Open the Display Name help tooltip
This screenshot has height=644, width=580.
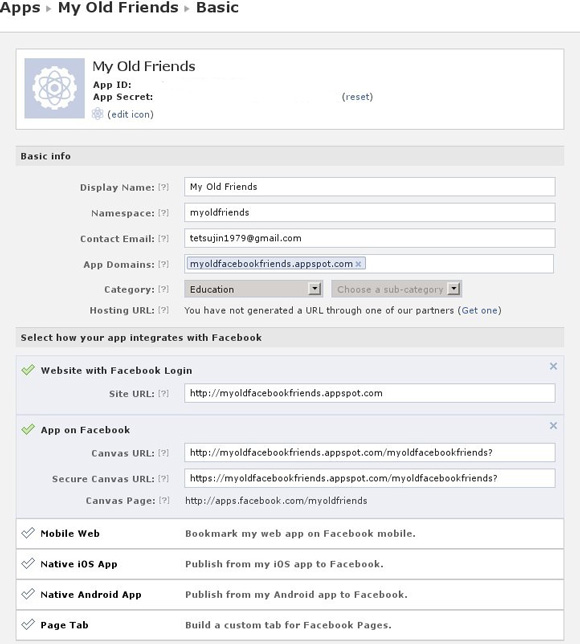(163, 187)
